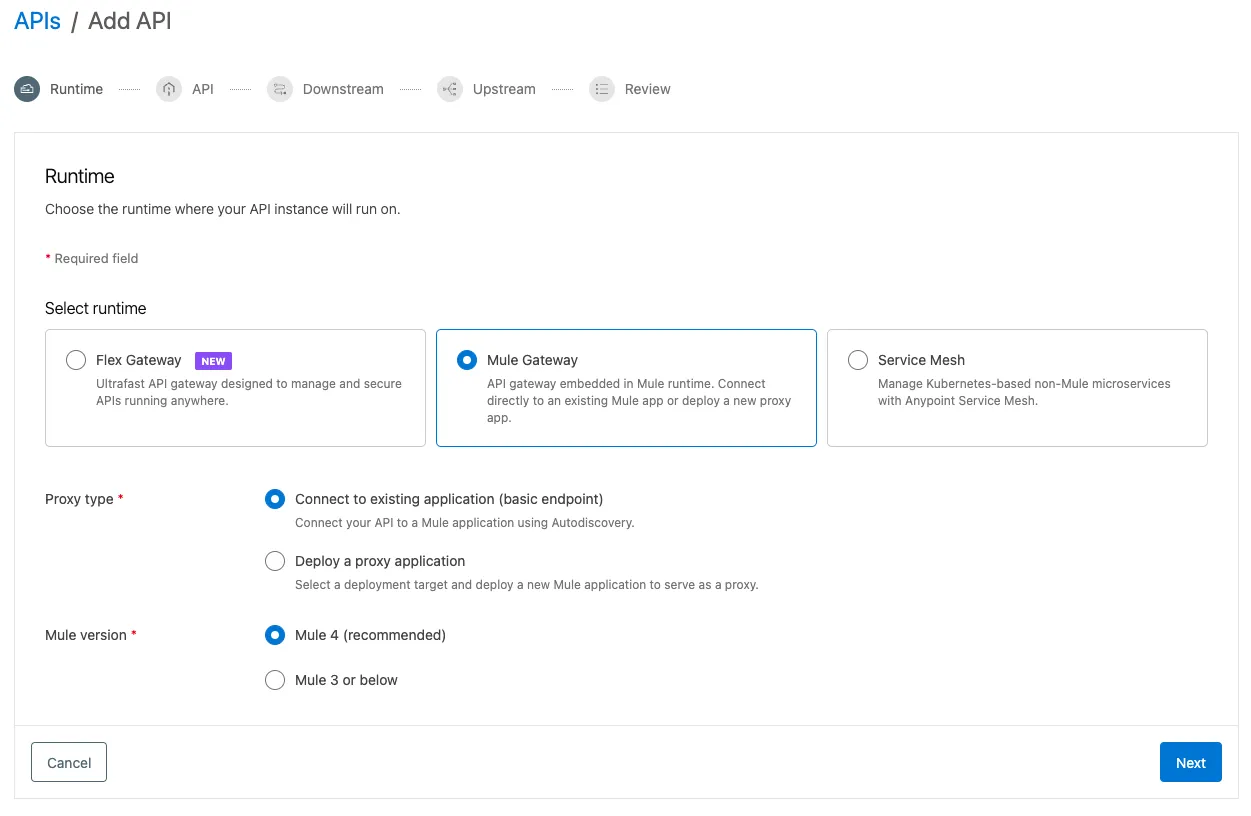Select the Flex Gateway radio button
Image resolution: width=1251 pixels, height=816 pixels.
pos(76,360)
